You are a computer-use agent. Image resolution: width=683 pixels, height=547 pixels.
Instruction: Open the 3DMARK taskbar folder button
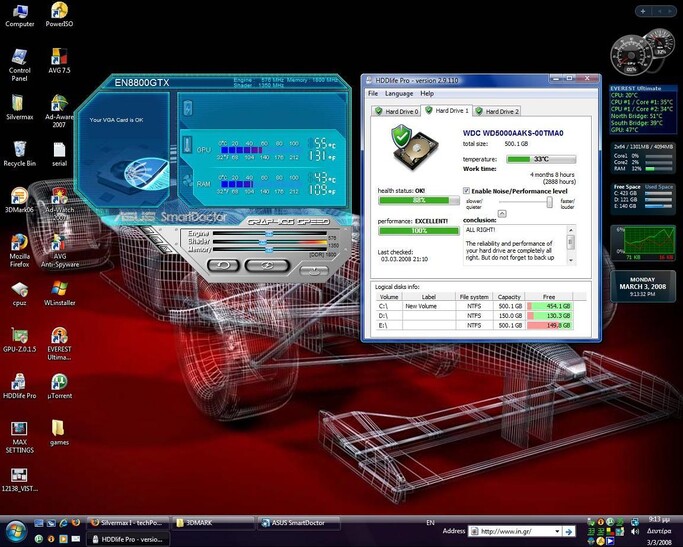coord(213,523)
